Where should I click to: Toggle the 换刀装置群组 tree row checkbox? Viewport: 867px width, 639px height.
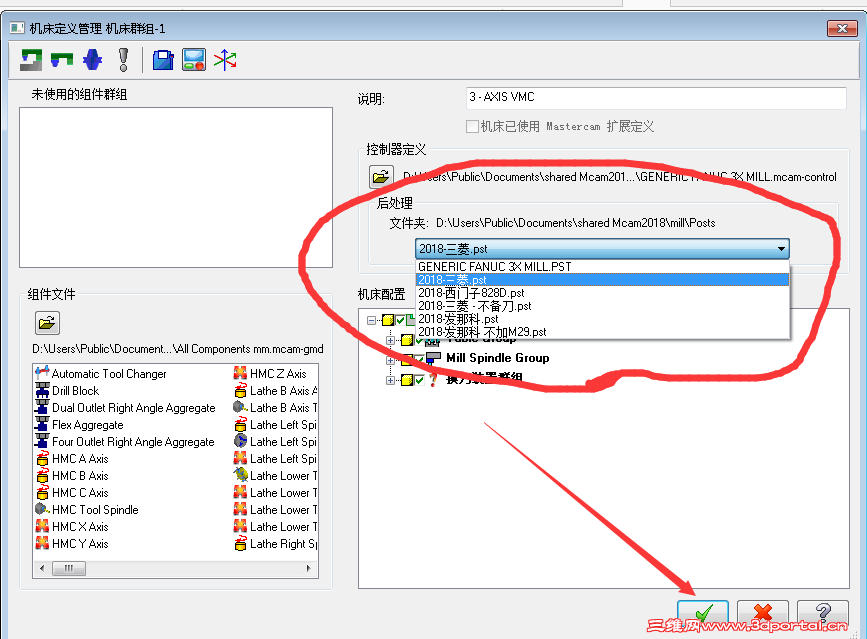420,380
